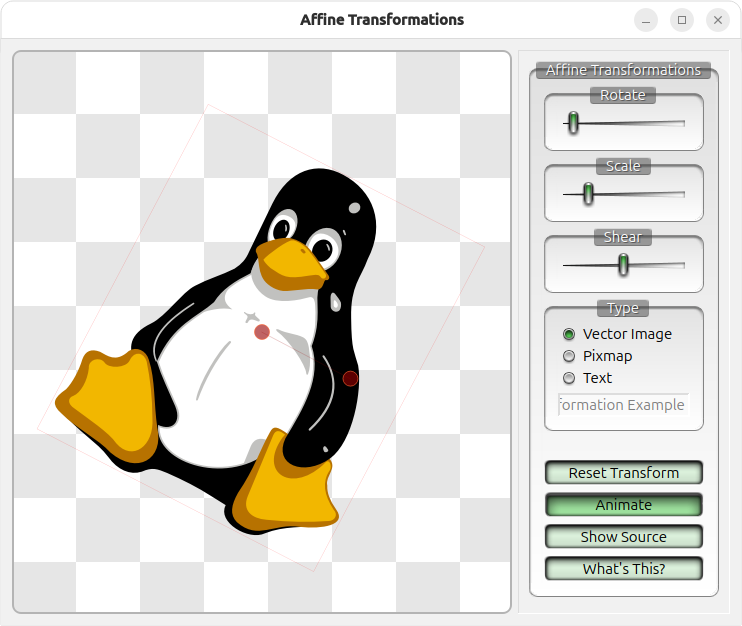Click the Rotate slider handle
Viewport: 742px width, 626px height.
(573, 123)
